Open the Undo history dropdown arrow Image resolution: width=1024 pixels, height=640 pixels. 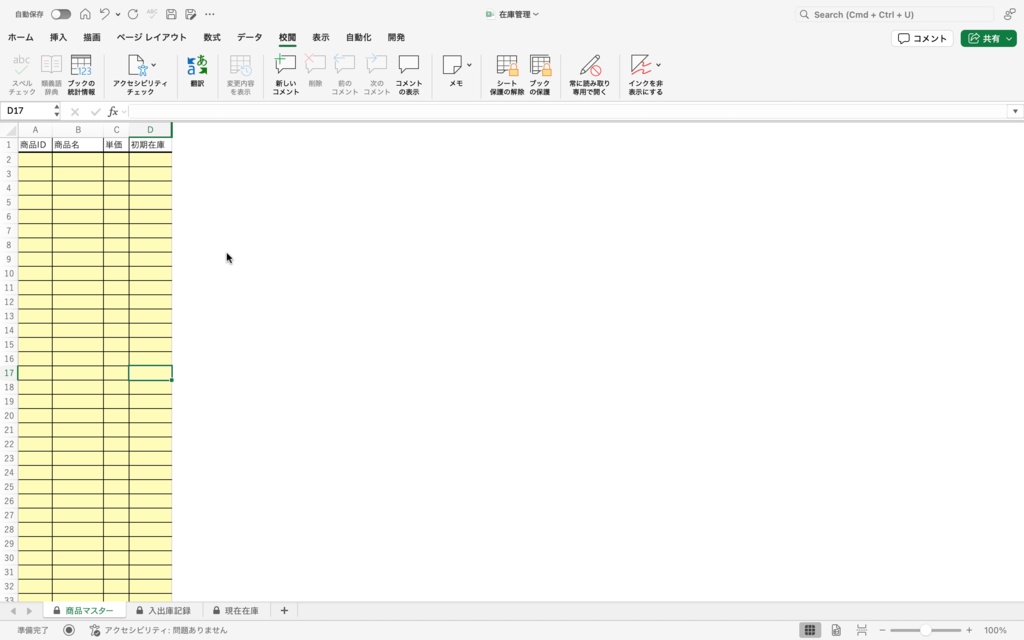point(118,14)
